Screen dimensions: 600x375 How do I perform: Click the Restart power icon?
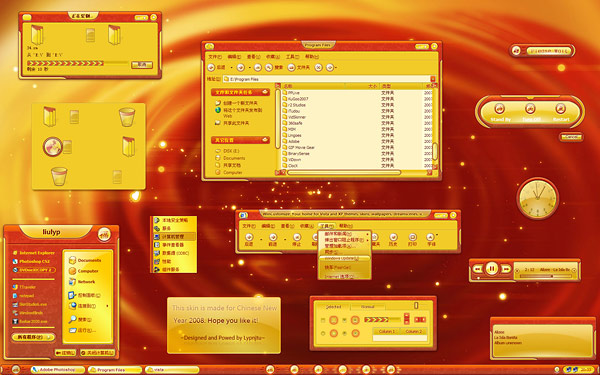[560, 108]
